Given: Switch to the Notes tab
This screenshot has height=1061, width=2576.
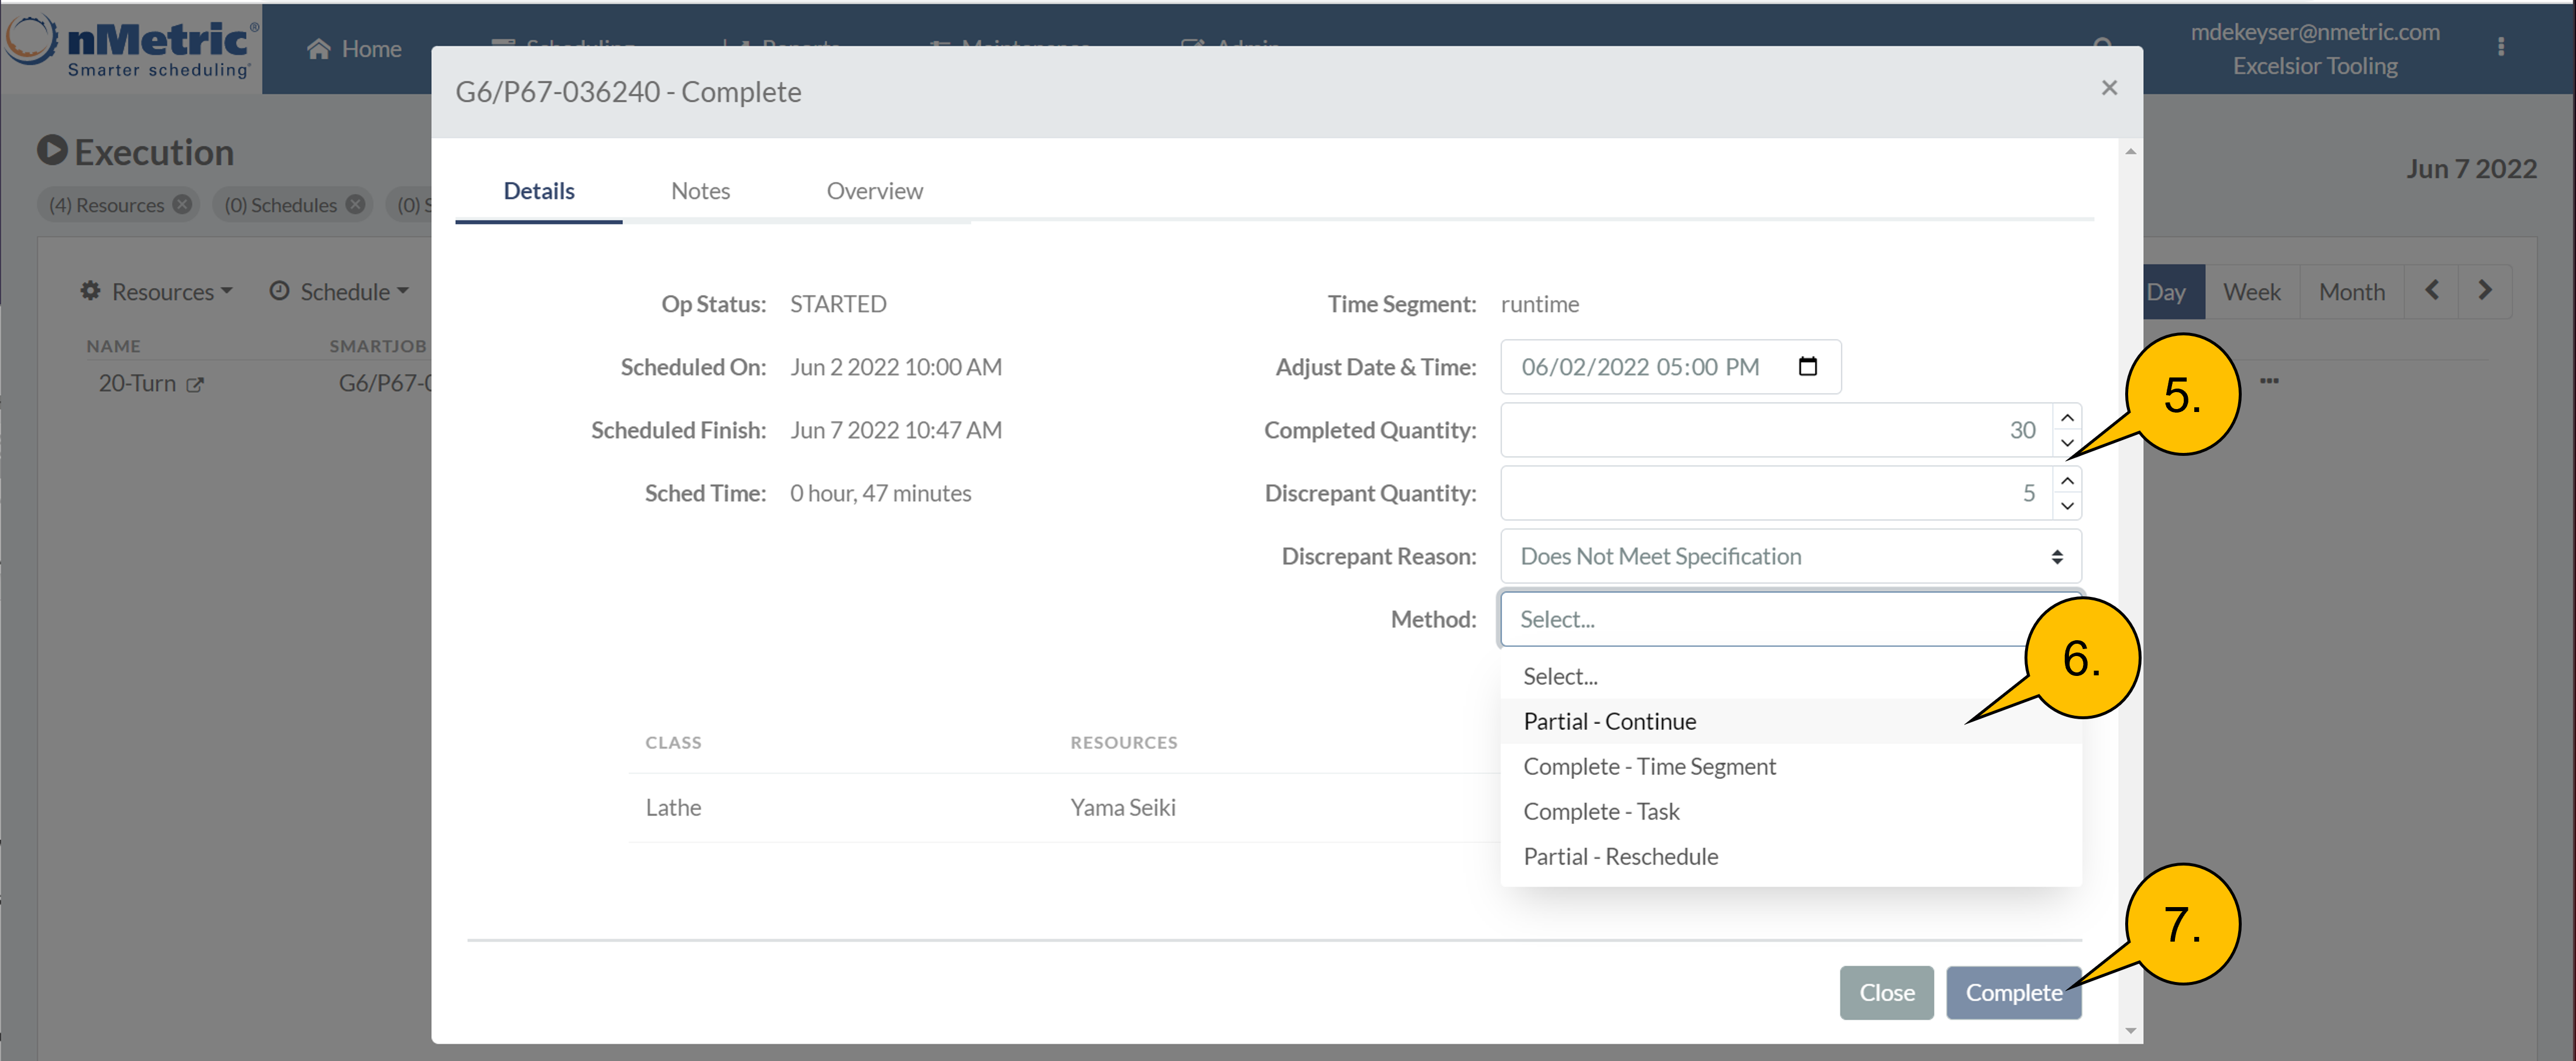Looking at the screenshot, I should [x=700, y=191].
